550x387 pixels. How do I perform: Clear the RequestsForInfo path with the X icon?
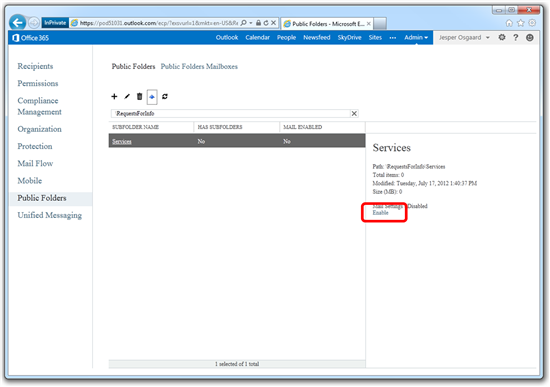coord(354,113)
